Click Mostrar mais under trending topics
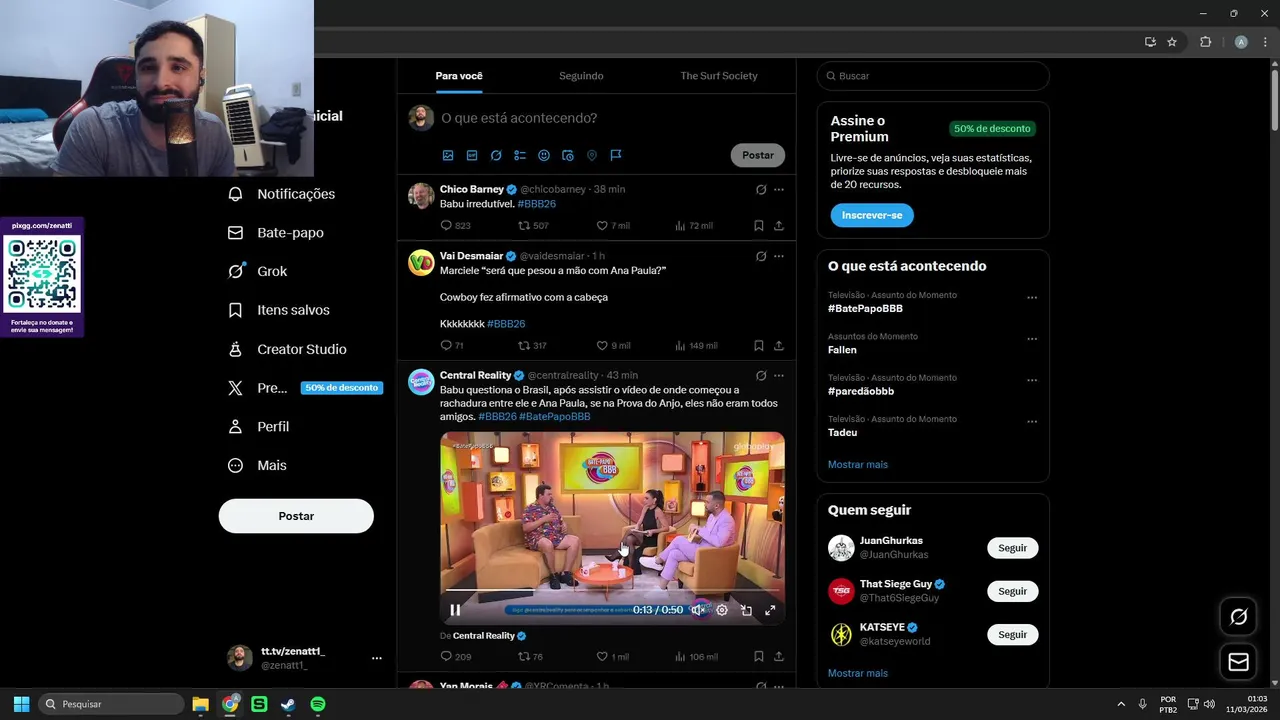Image resolution: width=1280 pixels, height=720 pixels. click(x=858, y=465)
